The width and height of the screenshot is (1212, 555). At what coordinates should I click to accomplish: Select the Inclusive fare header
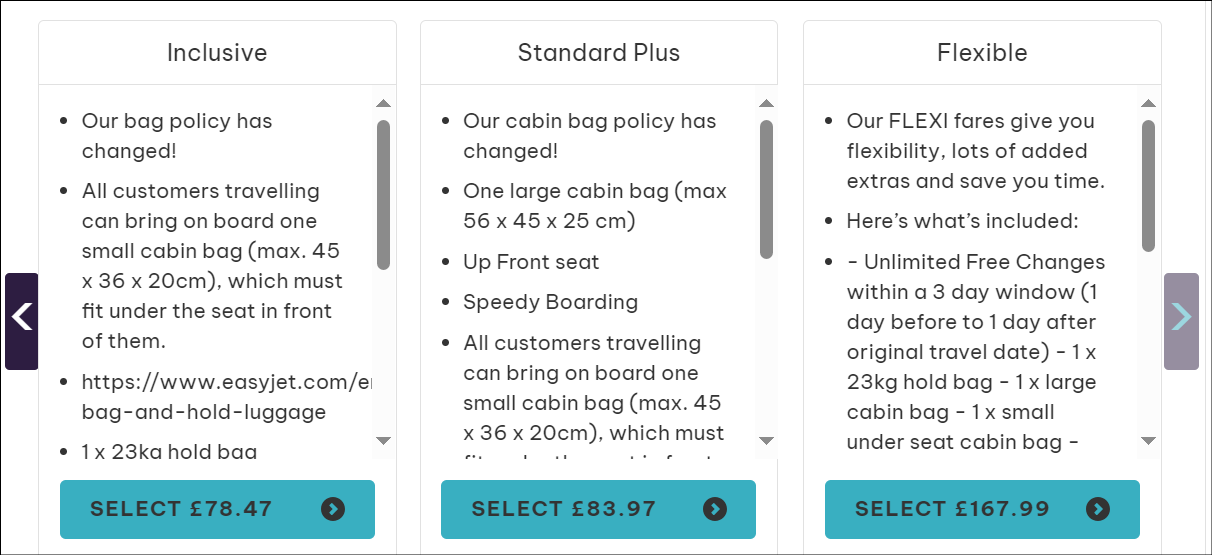pyautogui.click(x=217, y=53)
